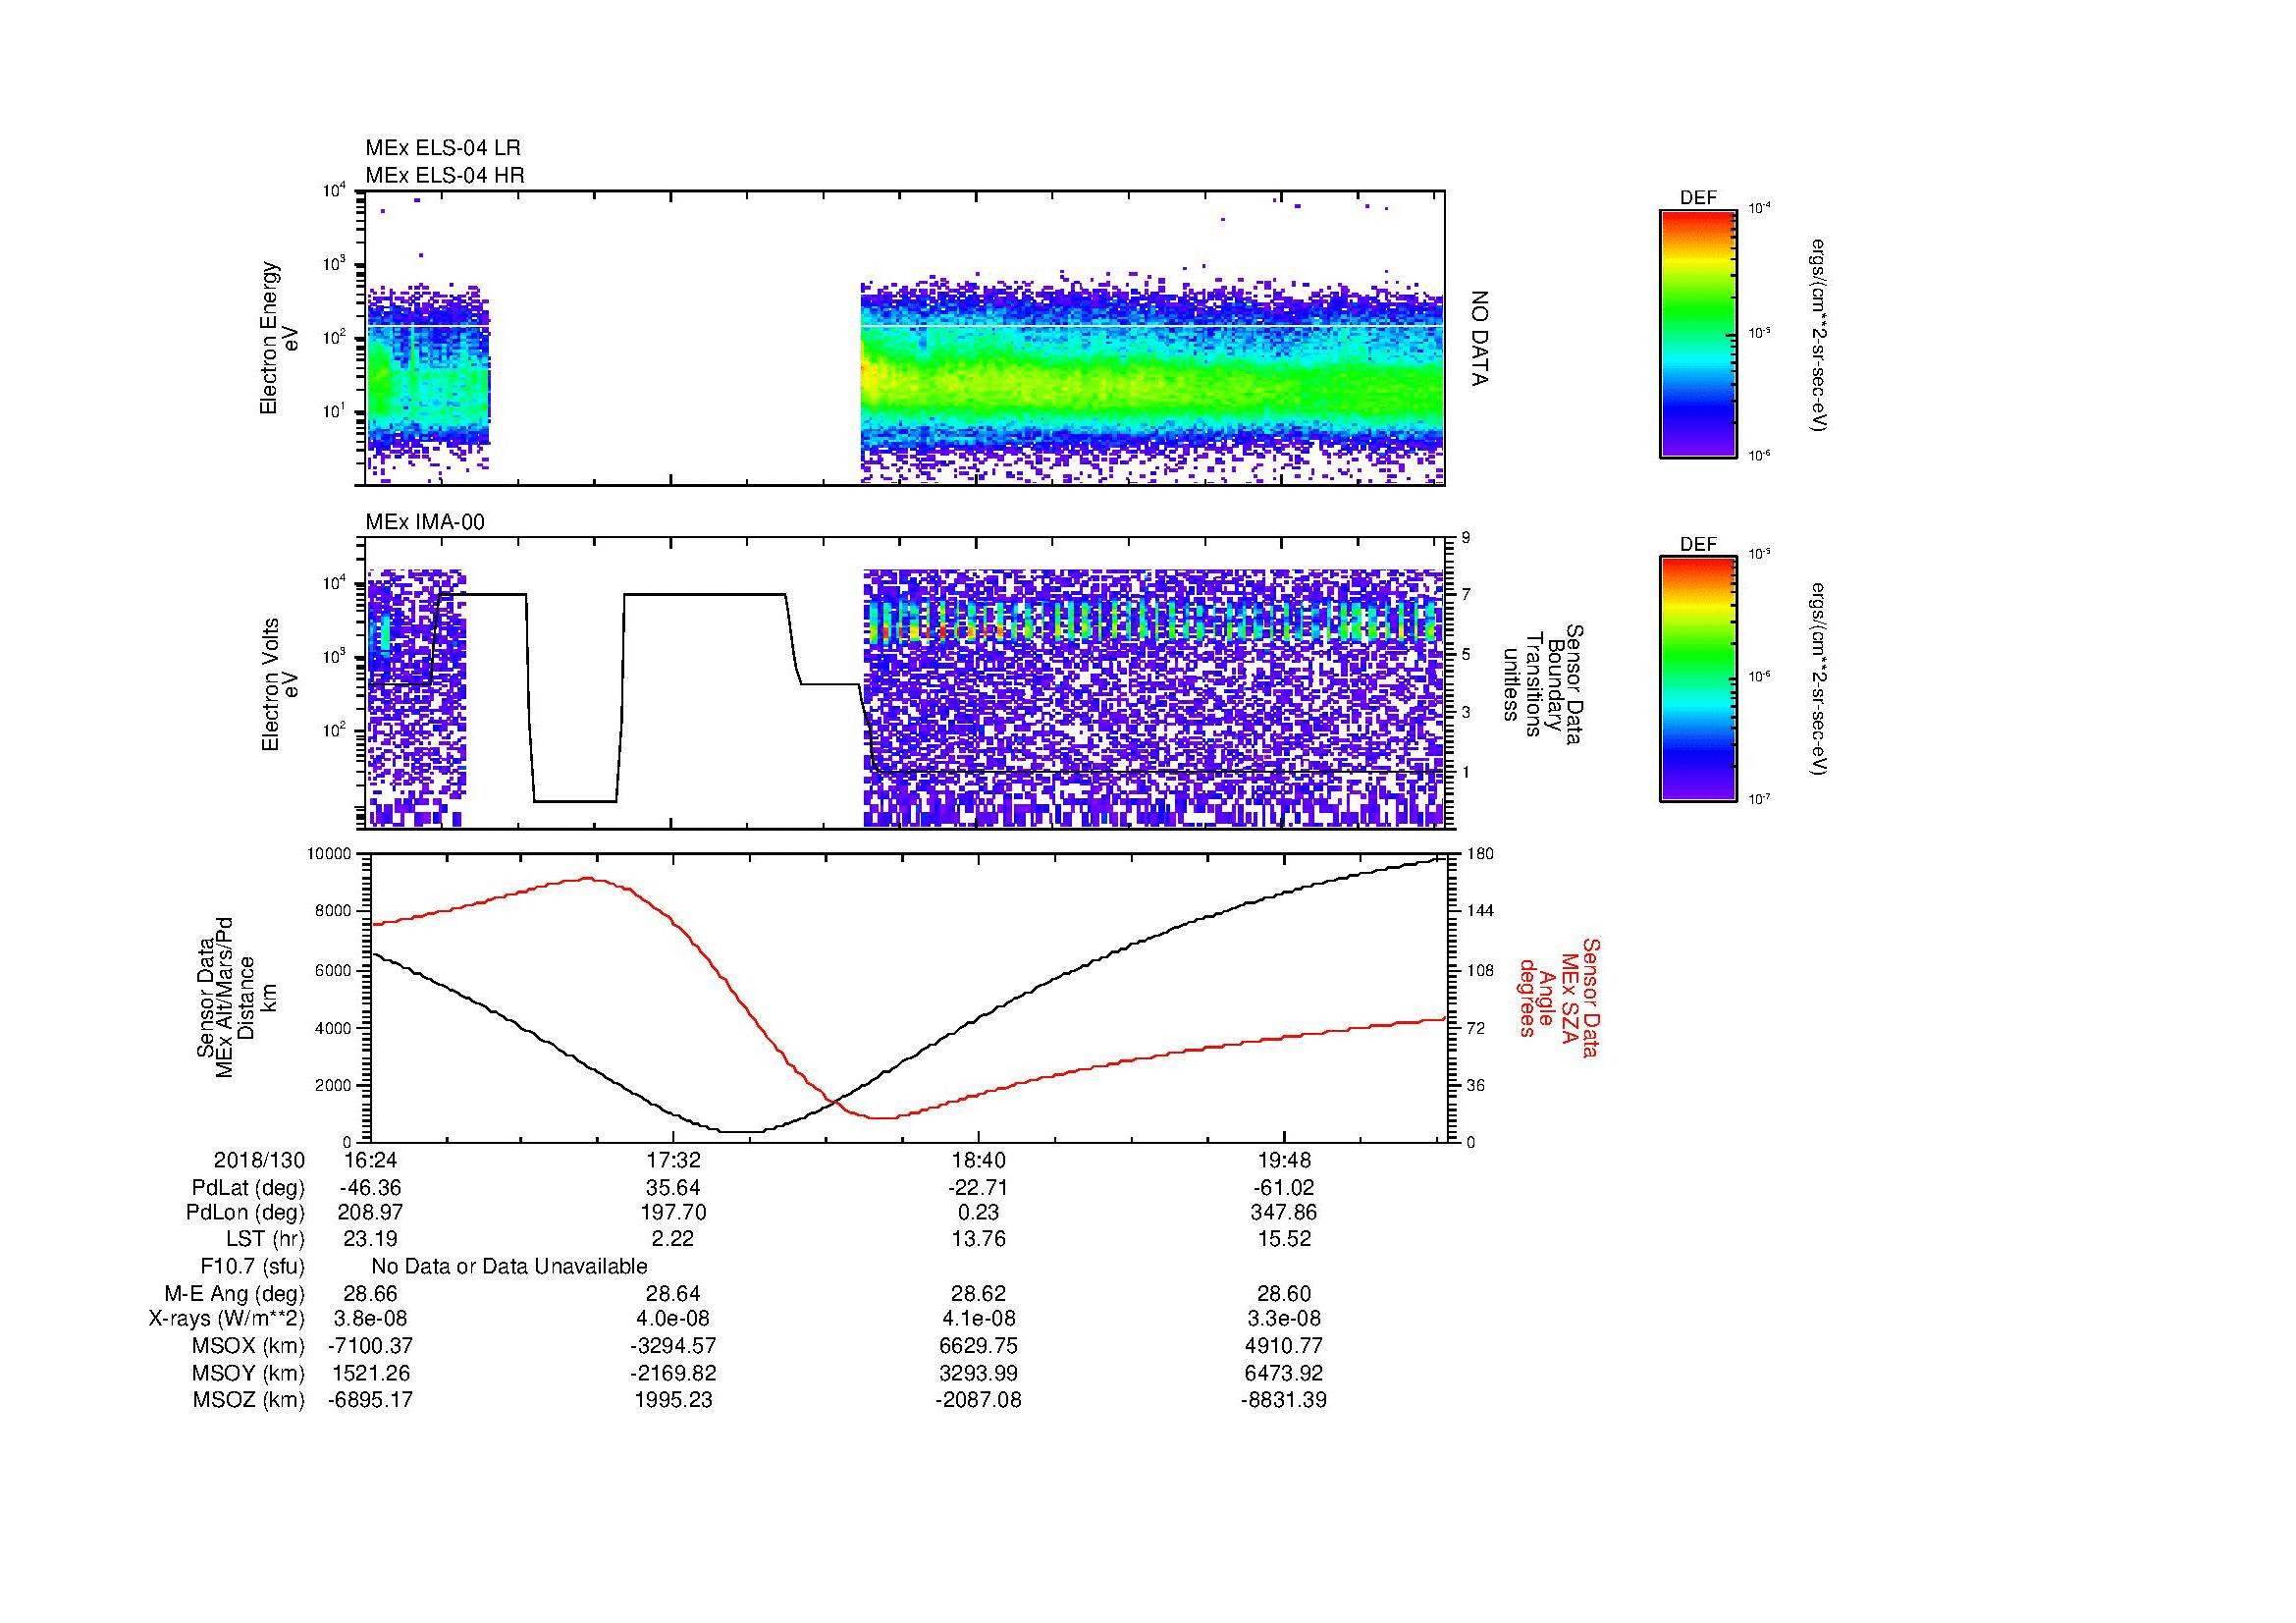Click the 'MEx IMA-00' panel title
Image resolution: width=2296 pixels, height=1623 pixels.
click(x=424, y=522)
